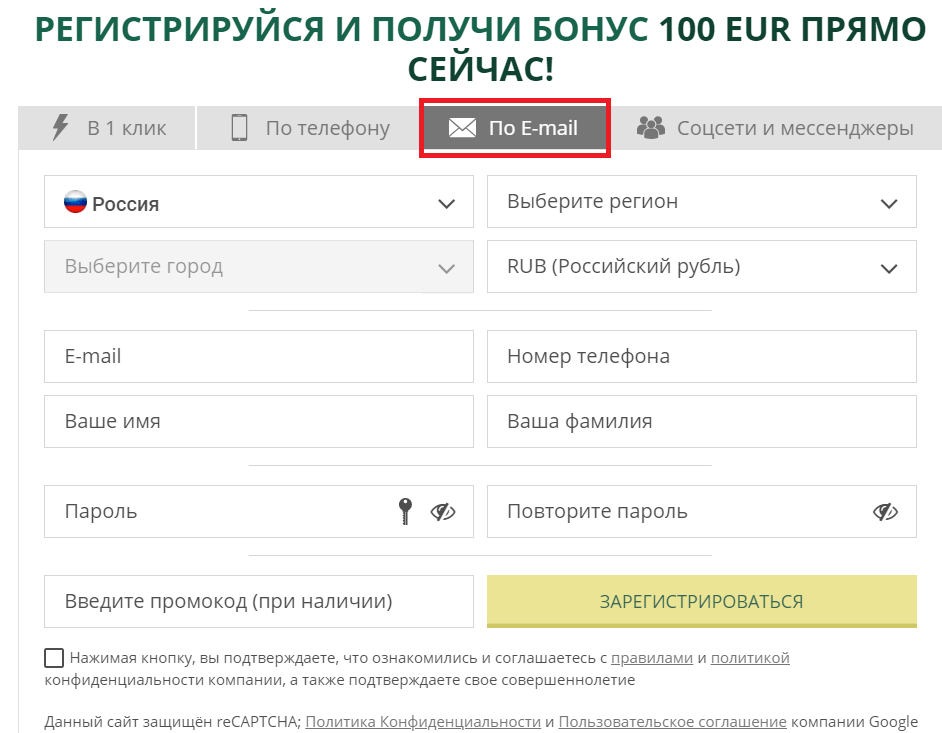Click the Russian flag icon
The width and height of the screenshot is (942, 733).
[75, 202]
